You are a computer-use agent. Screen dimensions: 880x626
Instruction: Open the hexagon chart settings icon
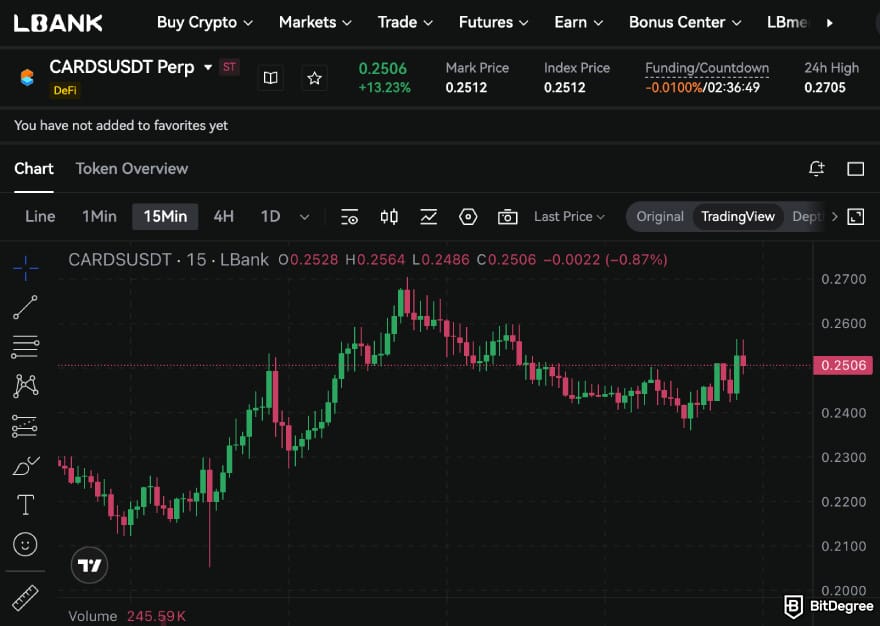point(468,217)
